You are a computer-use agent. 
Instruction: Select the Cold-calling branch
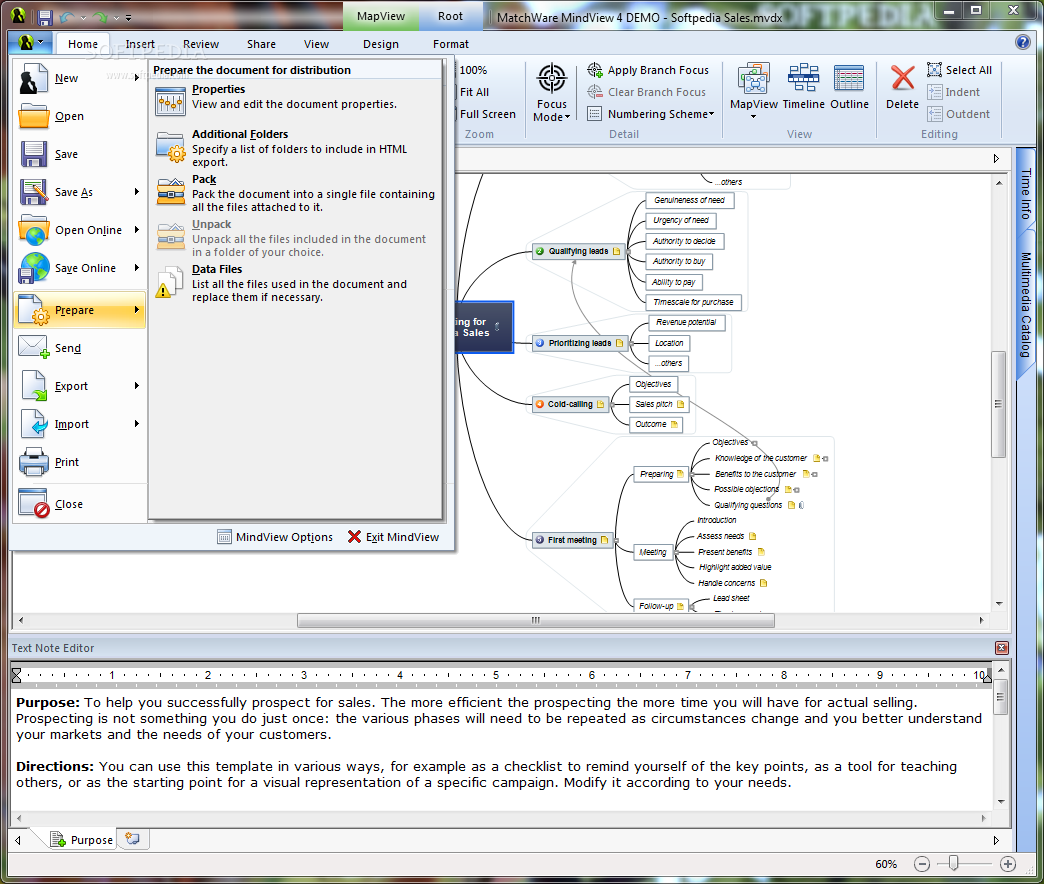click(571, 404)
